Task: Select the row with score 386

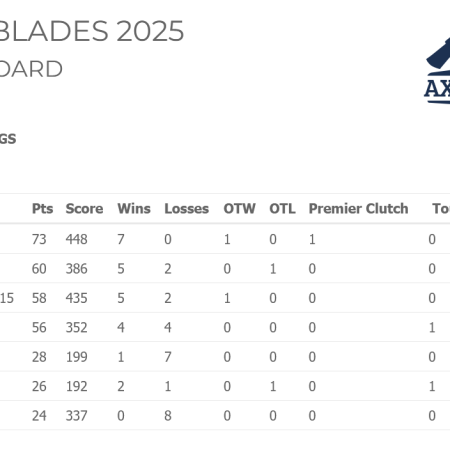Action: (225, 268)
